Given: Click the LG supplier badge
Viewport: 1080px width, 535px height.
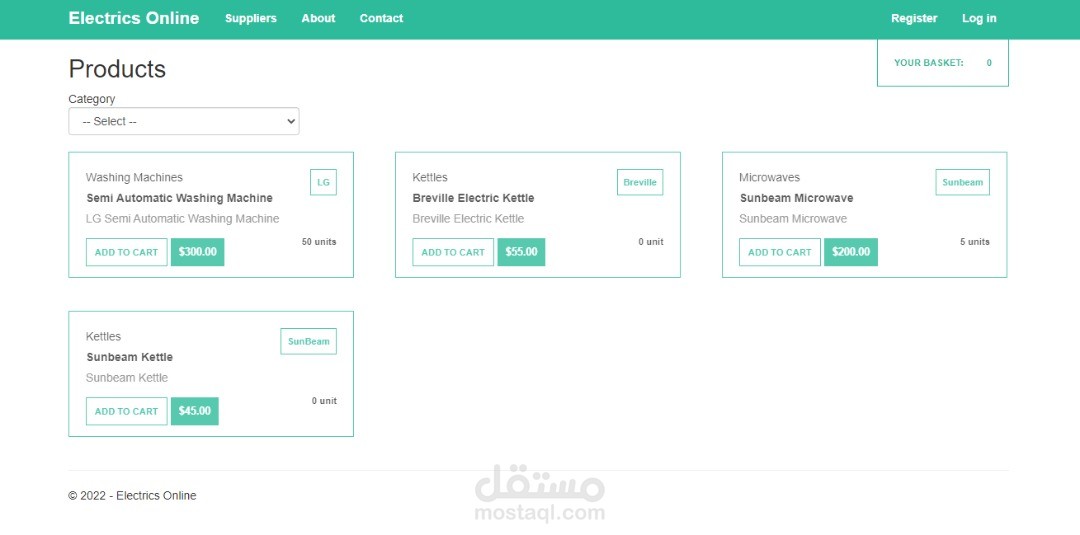Looking at the screenshot, I should (323, 182).
